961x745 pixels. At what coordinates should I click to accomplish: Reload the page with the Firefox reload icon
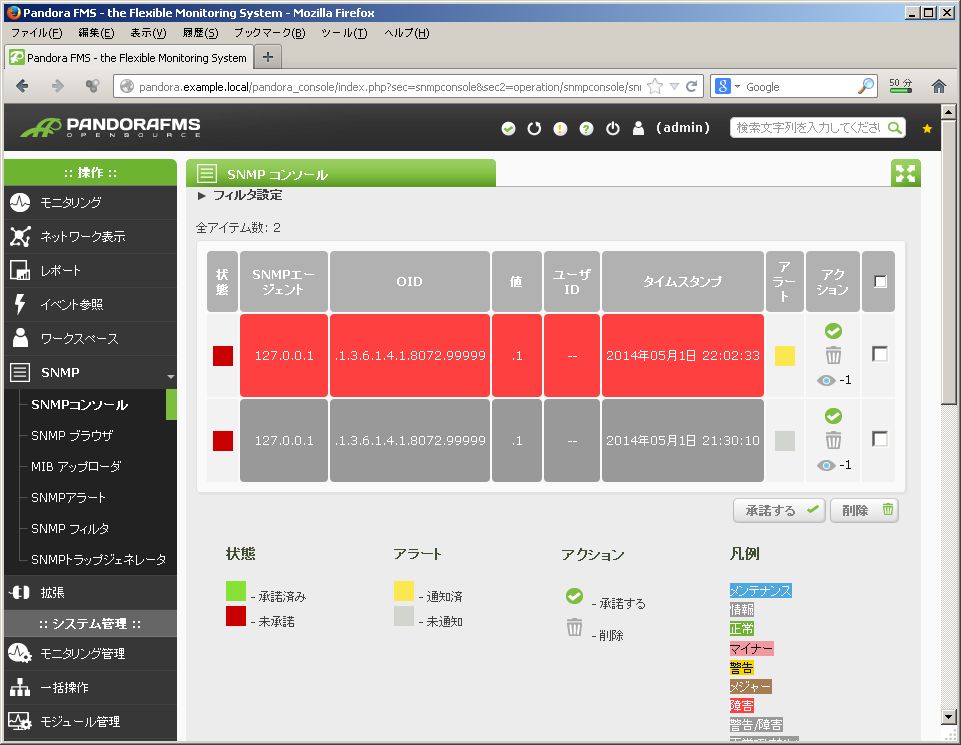coord(691,86)
